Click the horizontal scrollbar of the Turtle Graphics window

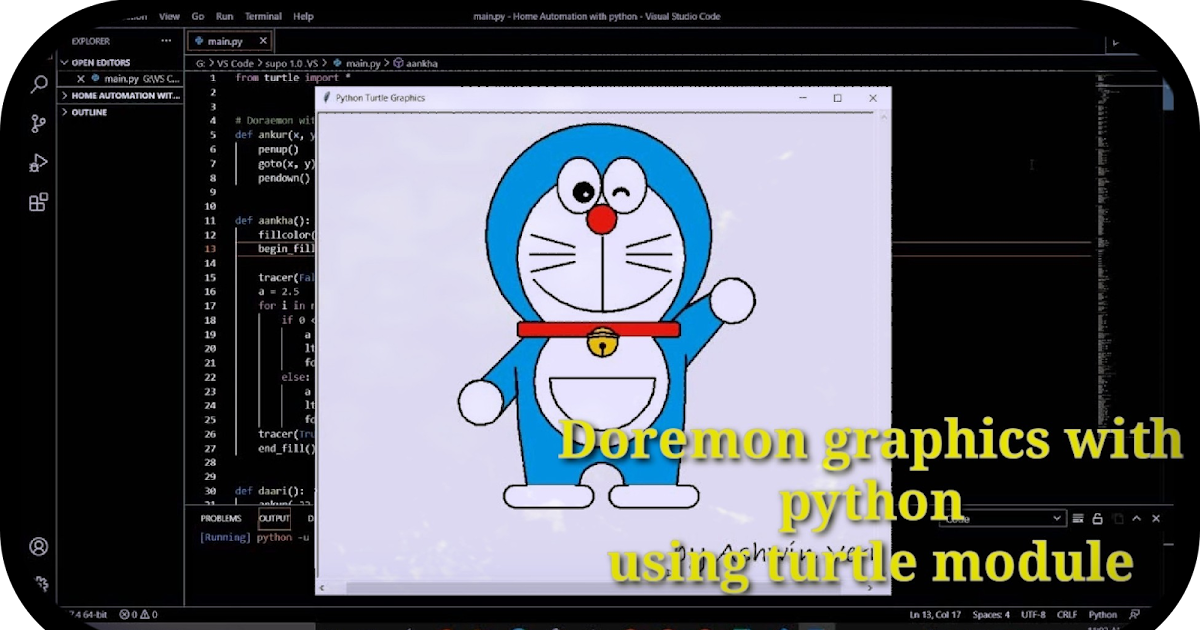pyautogui.click(x=600, y=586)
